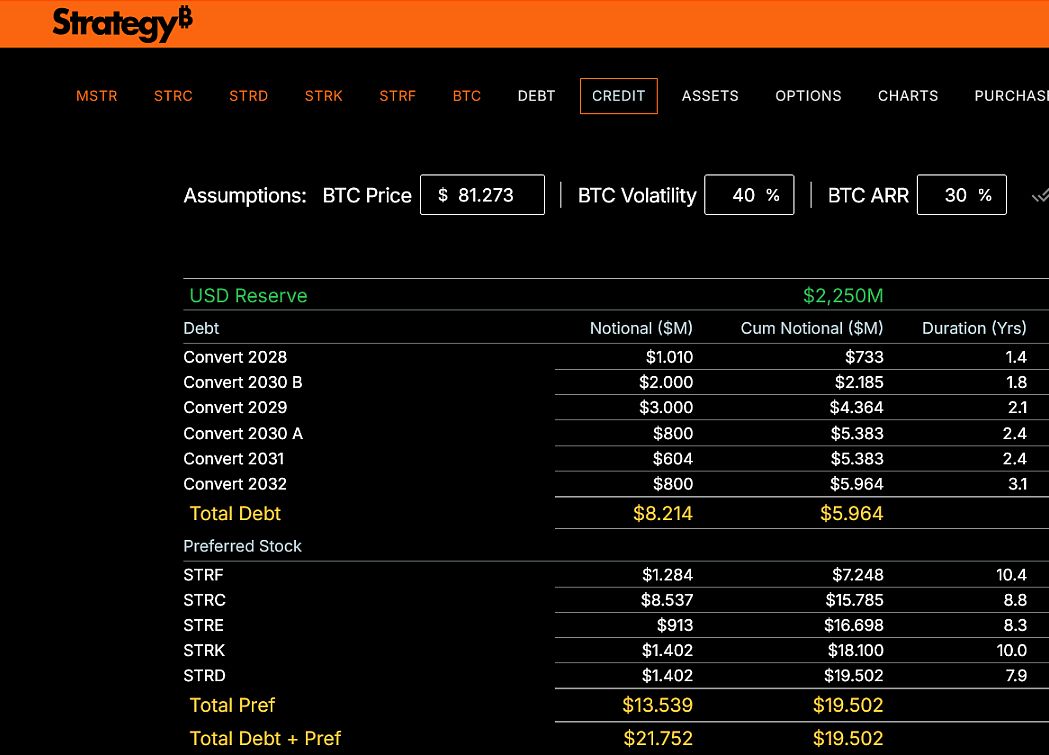
Task: Select the STRF tab
Action: (x=397, y=96)
